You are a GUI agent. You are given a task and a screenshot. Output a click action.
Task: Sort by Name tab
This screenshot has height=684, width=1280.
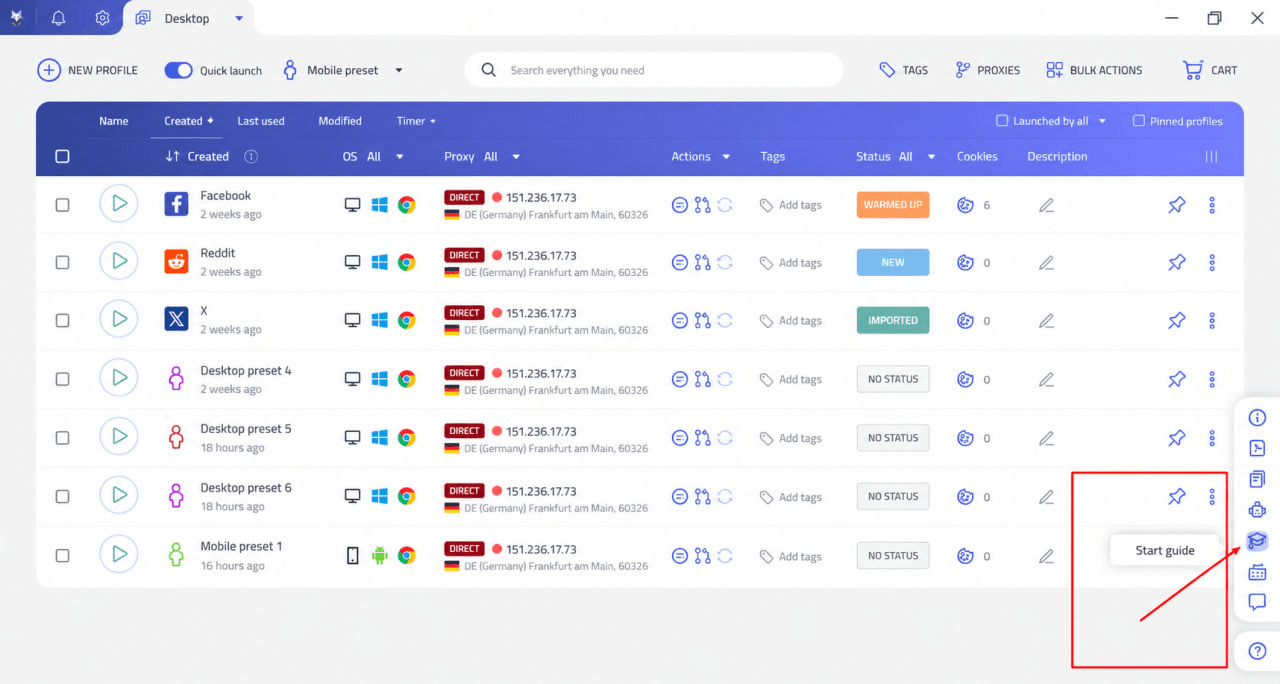(x=114, y=121)
